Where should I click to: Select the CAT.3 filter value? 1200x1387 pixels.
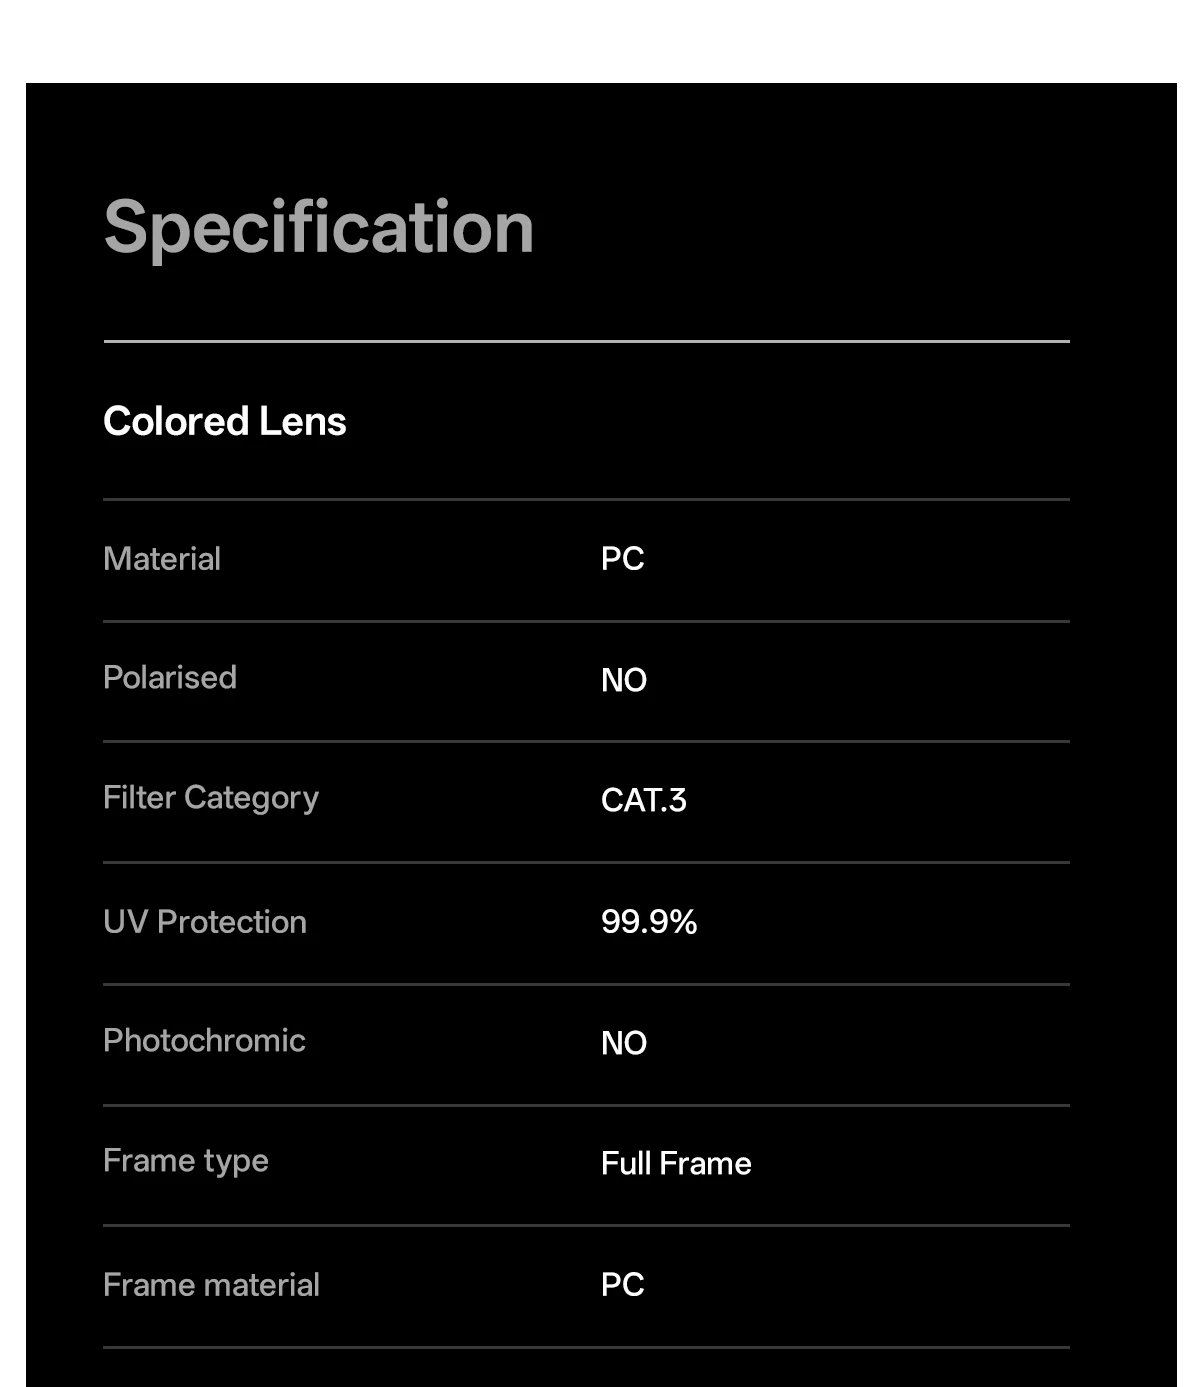pos(644,800)
